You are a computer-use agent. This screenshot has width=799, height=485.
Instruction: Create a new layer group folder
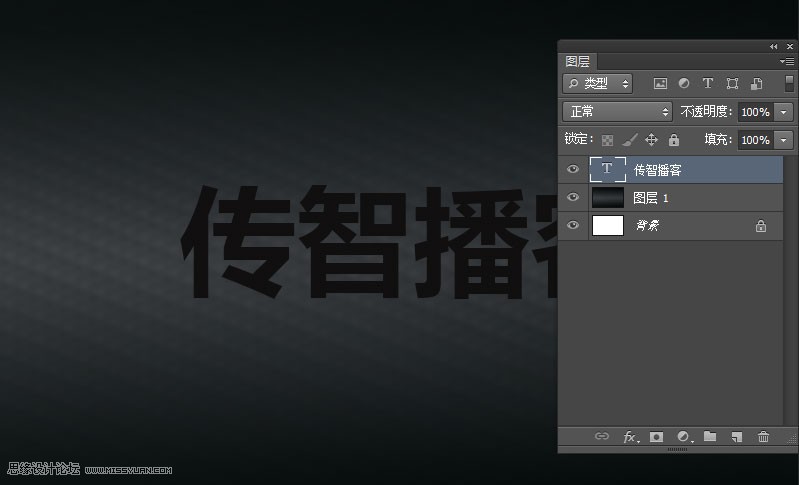[x=710, y=437]
